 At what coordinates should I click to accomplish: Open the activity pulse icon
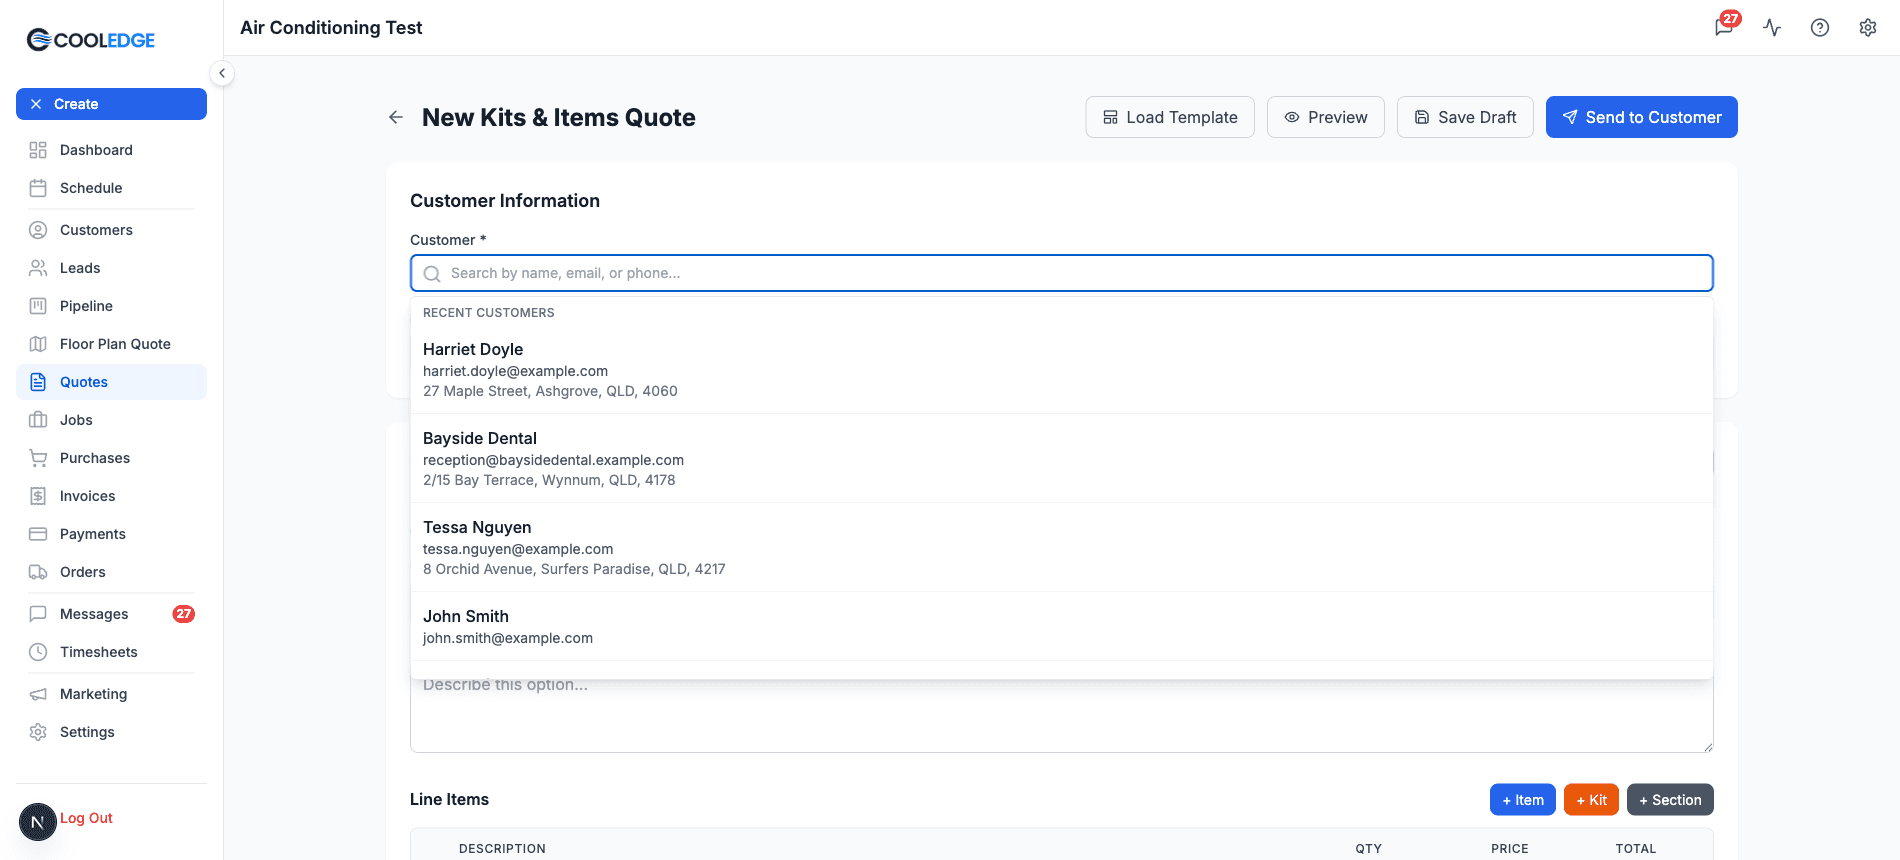(x=1772, y=28)
